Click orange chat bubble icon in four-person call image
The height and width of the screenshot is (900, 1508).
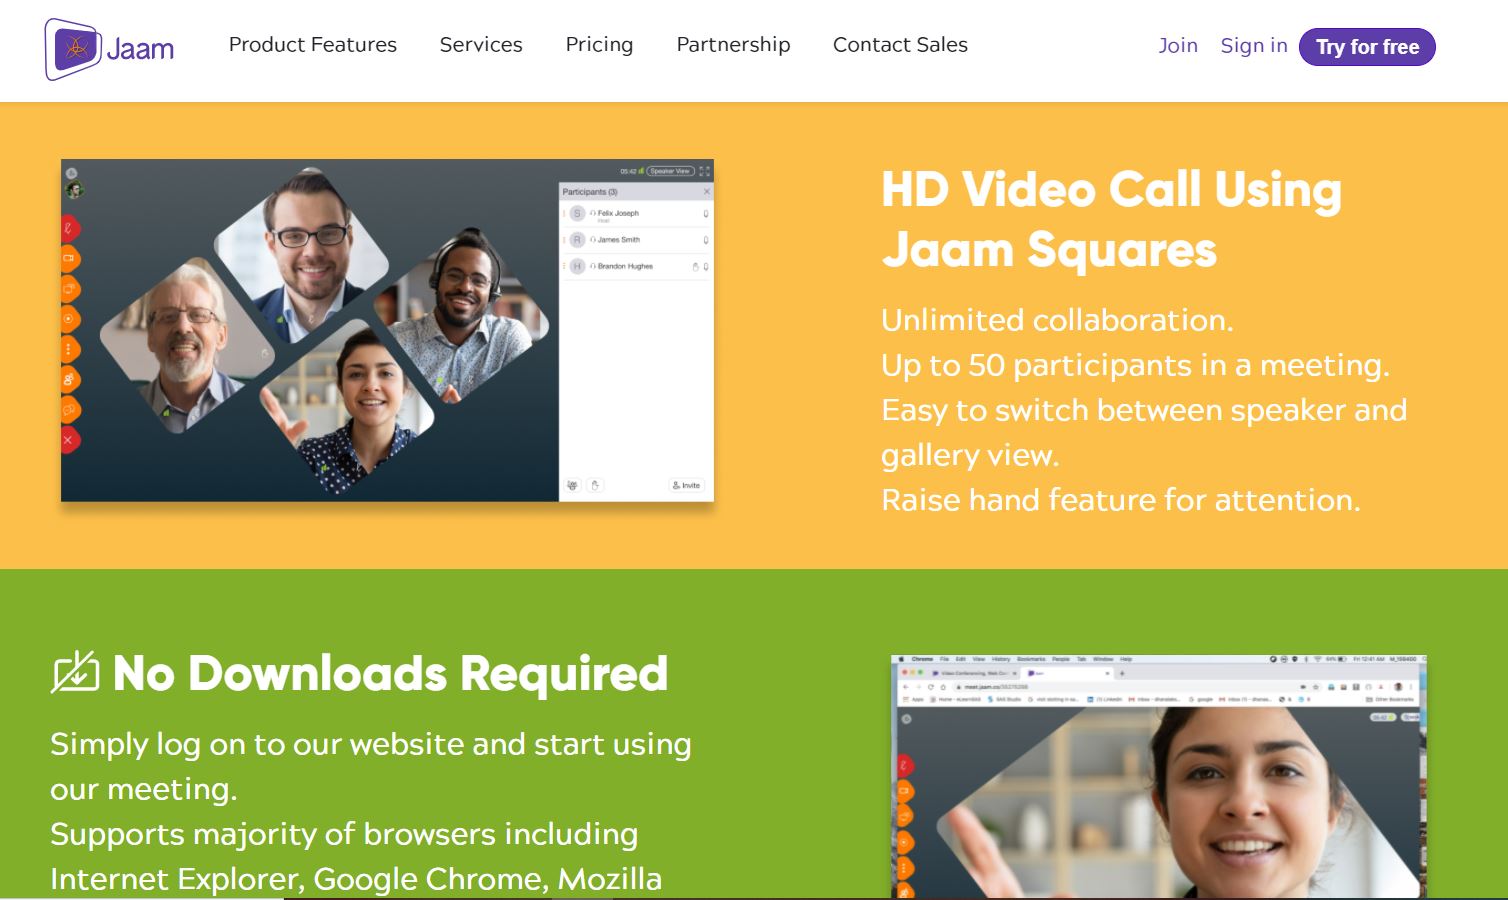click(x=69, y=410)
